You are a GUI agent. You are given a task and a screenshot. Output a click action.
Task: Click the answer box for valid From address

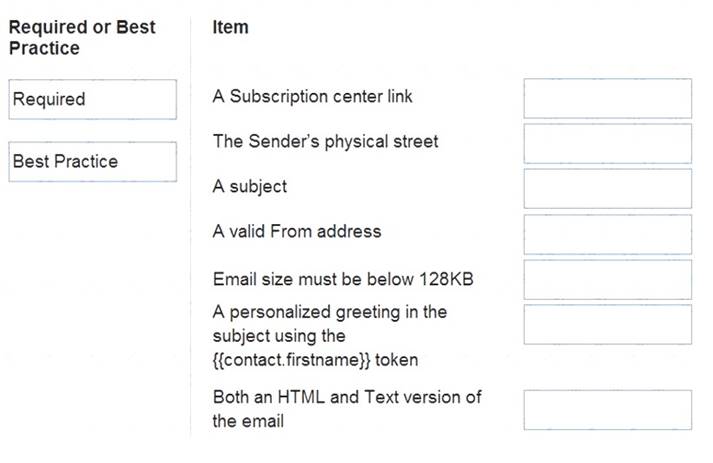[608, 234]
